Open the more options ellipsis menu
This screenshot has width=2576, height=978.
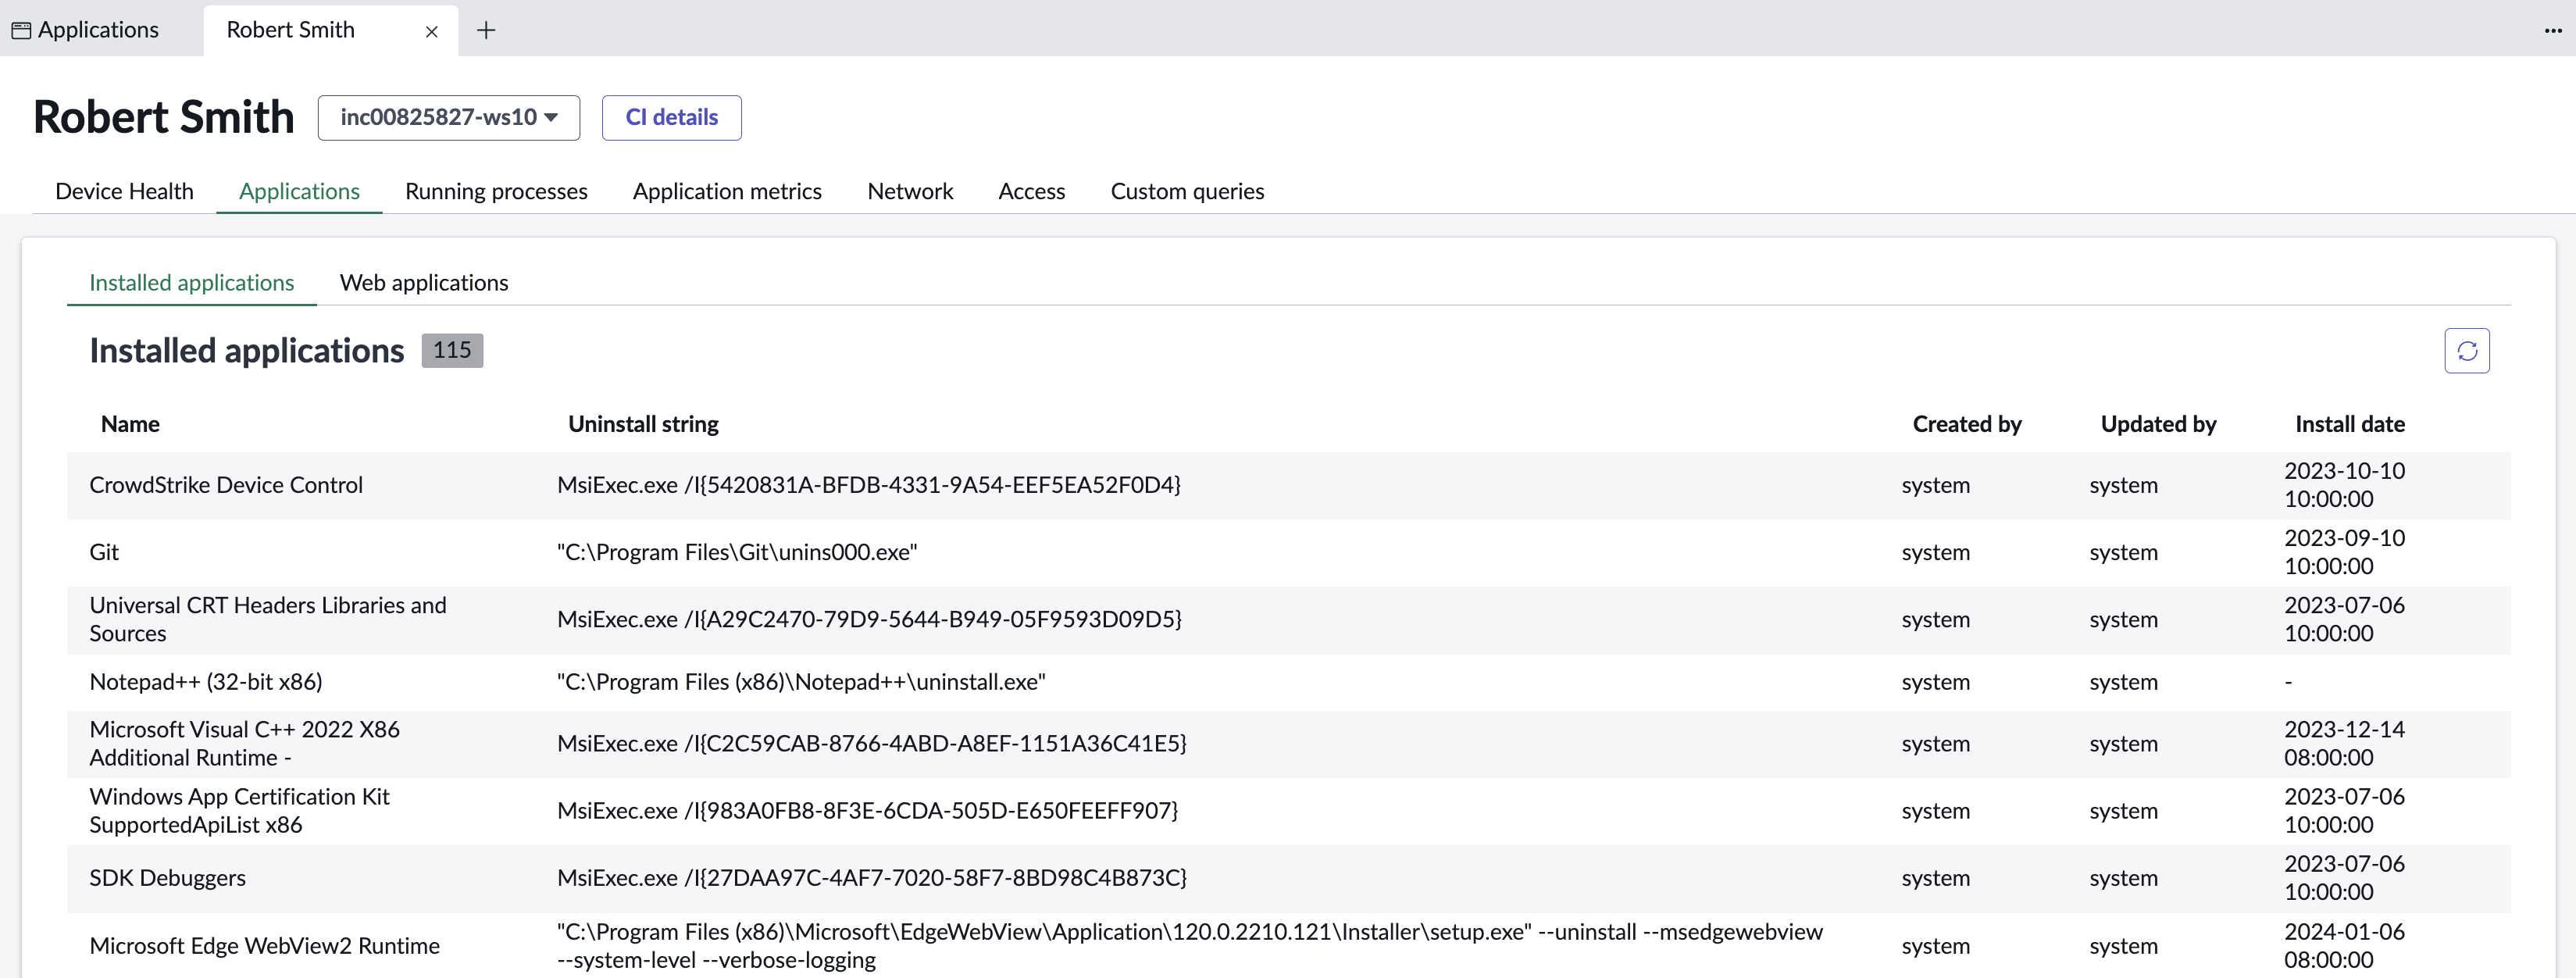(x=2552, y=31)
